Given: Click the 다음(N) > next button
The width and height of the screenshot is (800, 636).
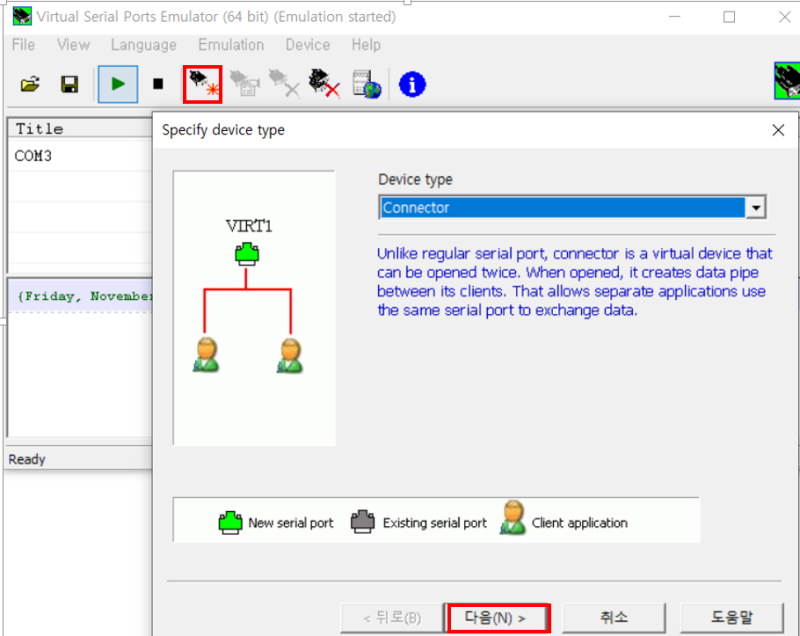Looking at the screenshot, I should [498, 618].
